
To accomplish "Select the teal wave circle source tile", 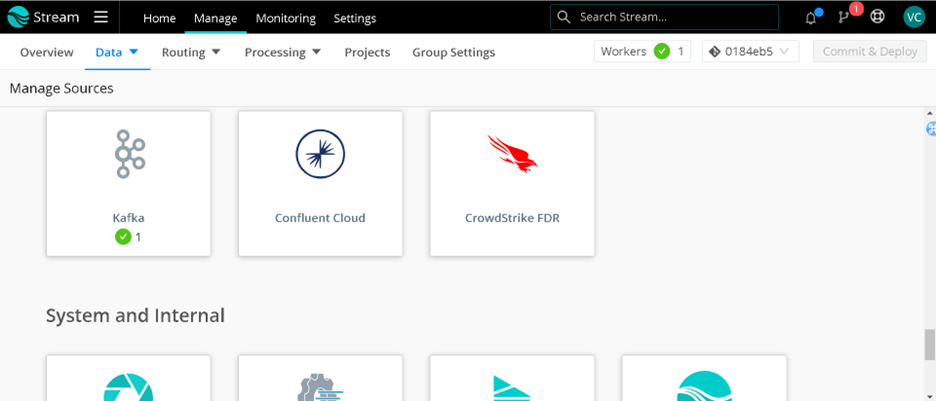I will click(704, 378).
